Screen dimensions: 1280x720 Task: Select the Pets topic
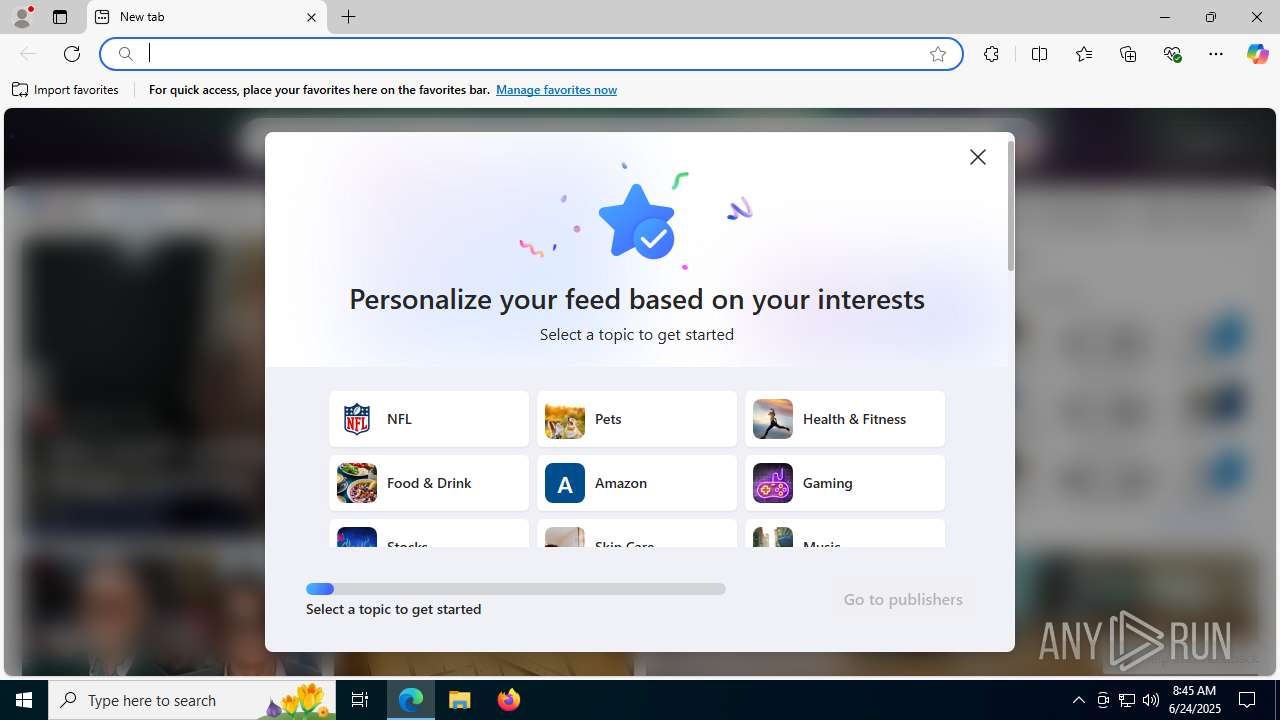pyautogui.click(x=637, y=419)
